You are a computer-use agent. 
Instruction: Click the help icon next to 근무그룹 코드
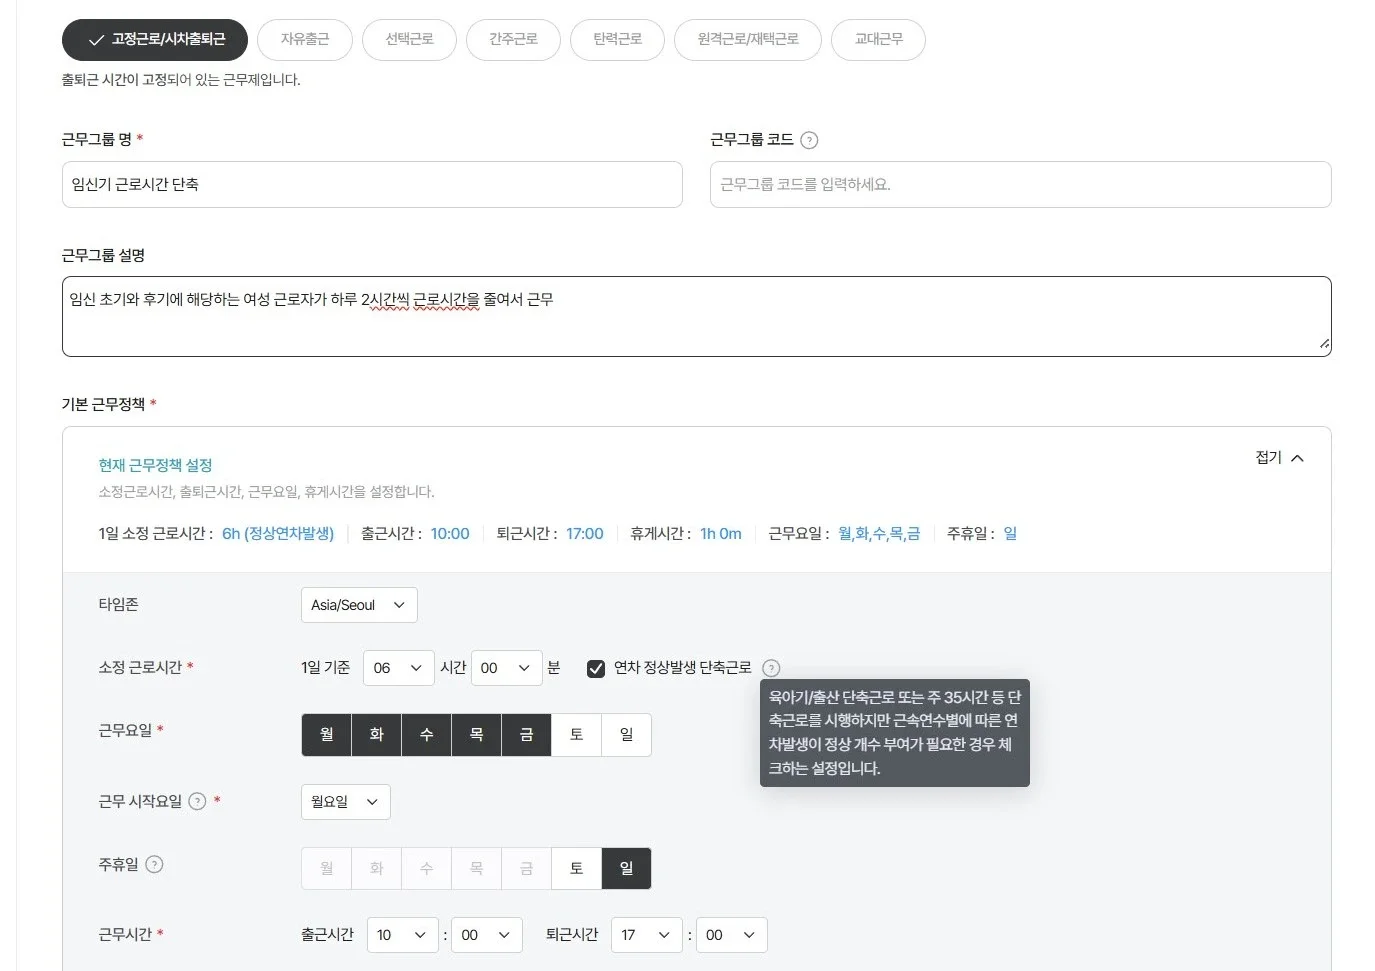pos(809,139)
